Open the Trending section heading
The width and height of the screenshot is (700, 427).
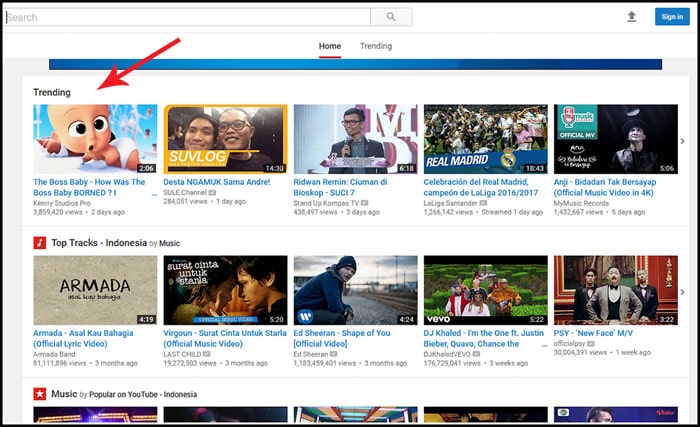coord(52,92)
